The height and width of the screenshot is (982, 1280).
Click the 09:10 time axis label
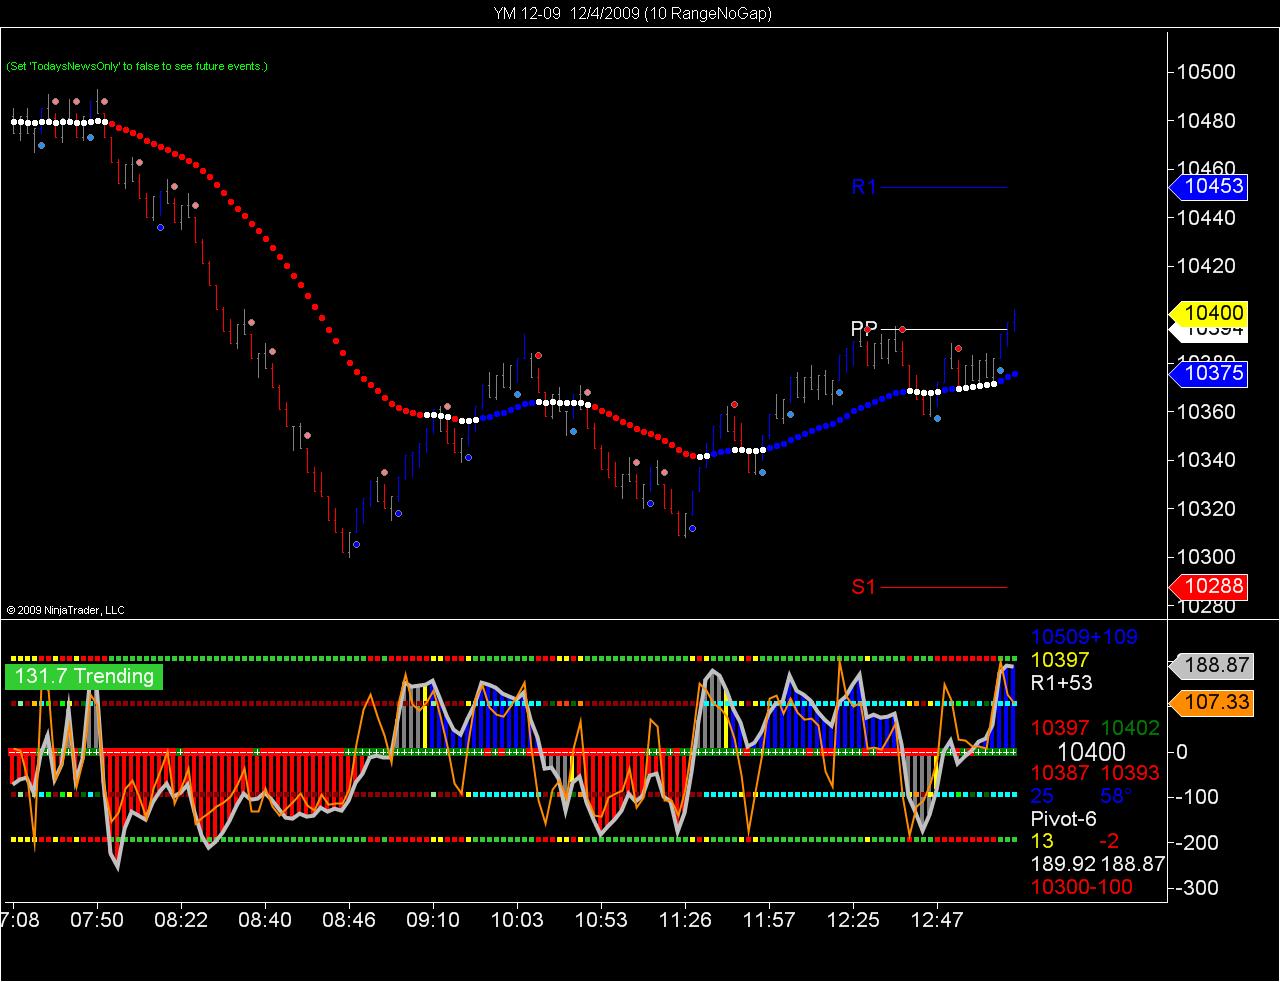pyautogui.click(x=432, y=919)
